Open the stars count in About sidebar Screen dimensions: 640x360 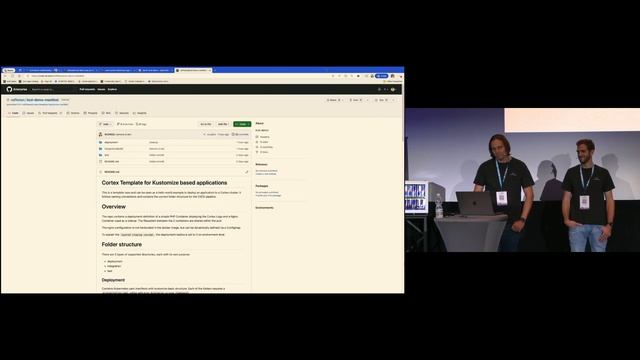coord(262,142)
